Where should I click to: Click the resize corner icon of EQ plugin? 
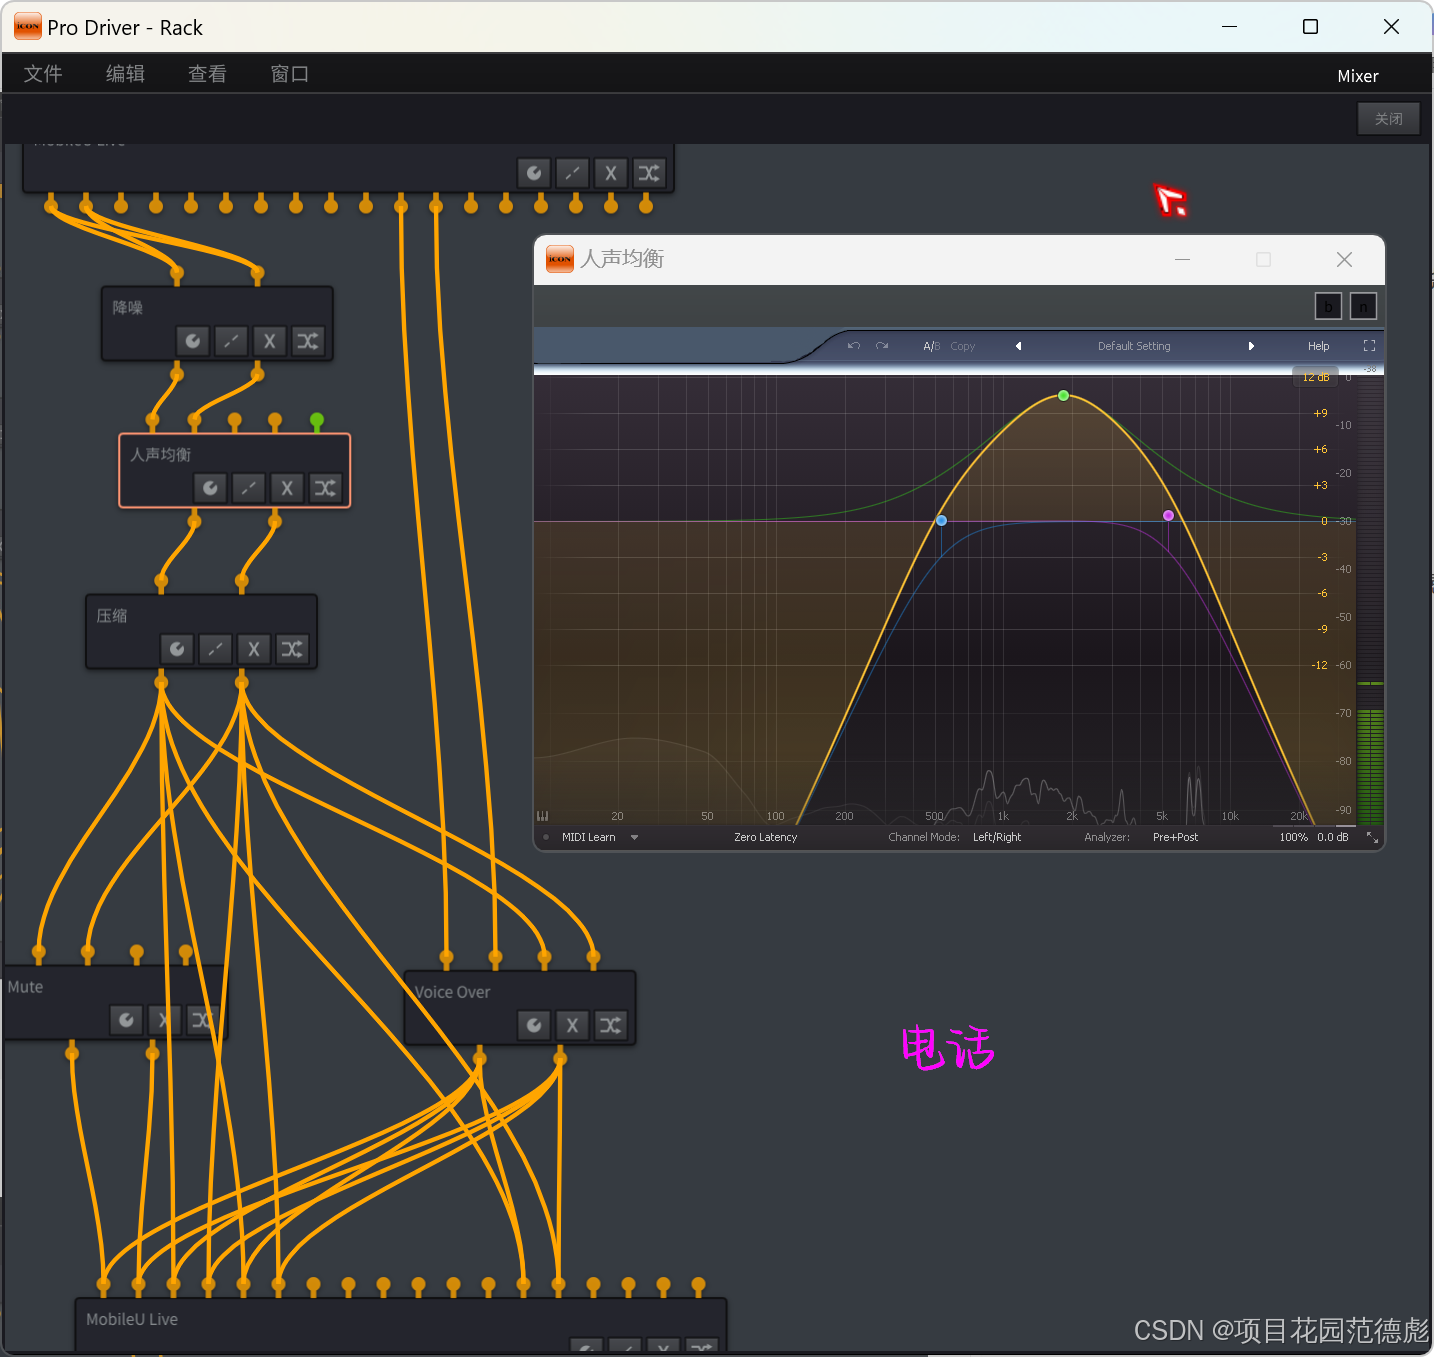tap(1372, 838)
